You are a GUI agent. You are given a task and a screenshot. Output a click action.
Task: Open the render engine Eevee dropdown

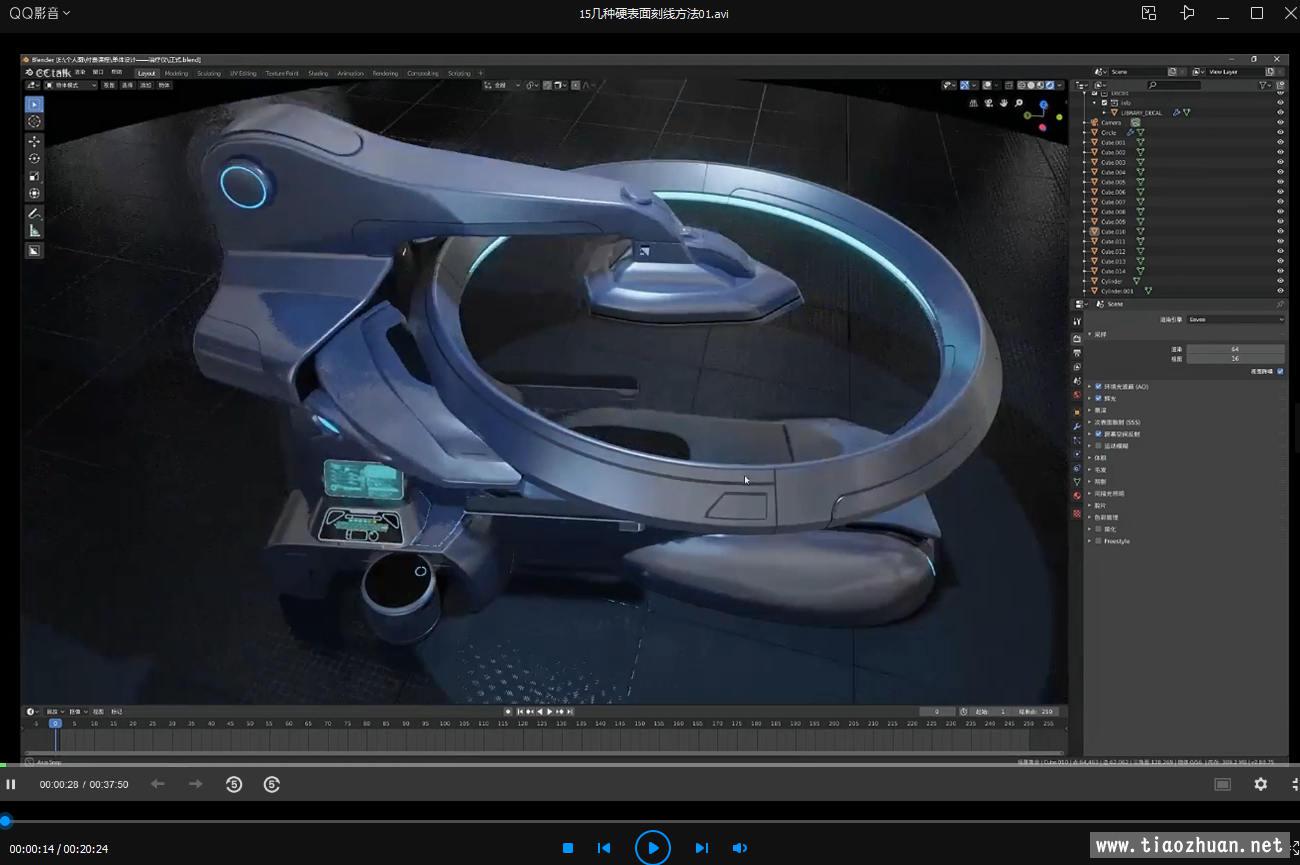(x=1235, y=319)
